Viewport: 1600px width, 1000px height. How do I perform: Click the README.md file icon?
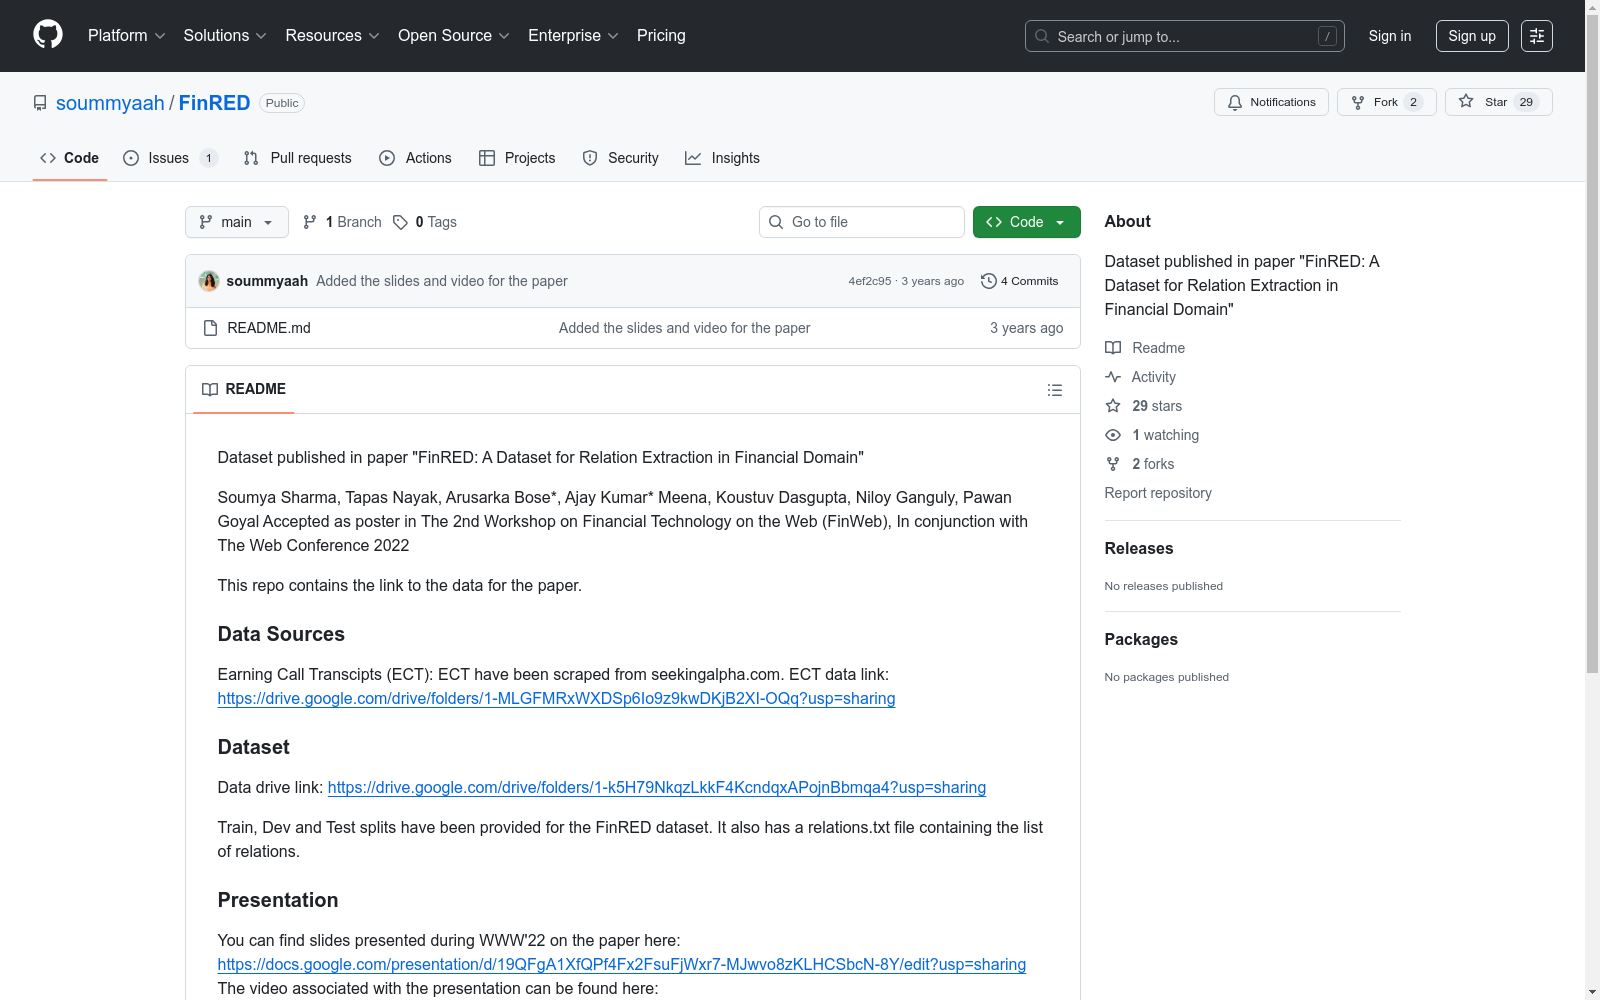point(210,328)
